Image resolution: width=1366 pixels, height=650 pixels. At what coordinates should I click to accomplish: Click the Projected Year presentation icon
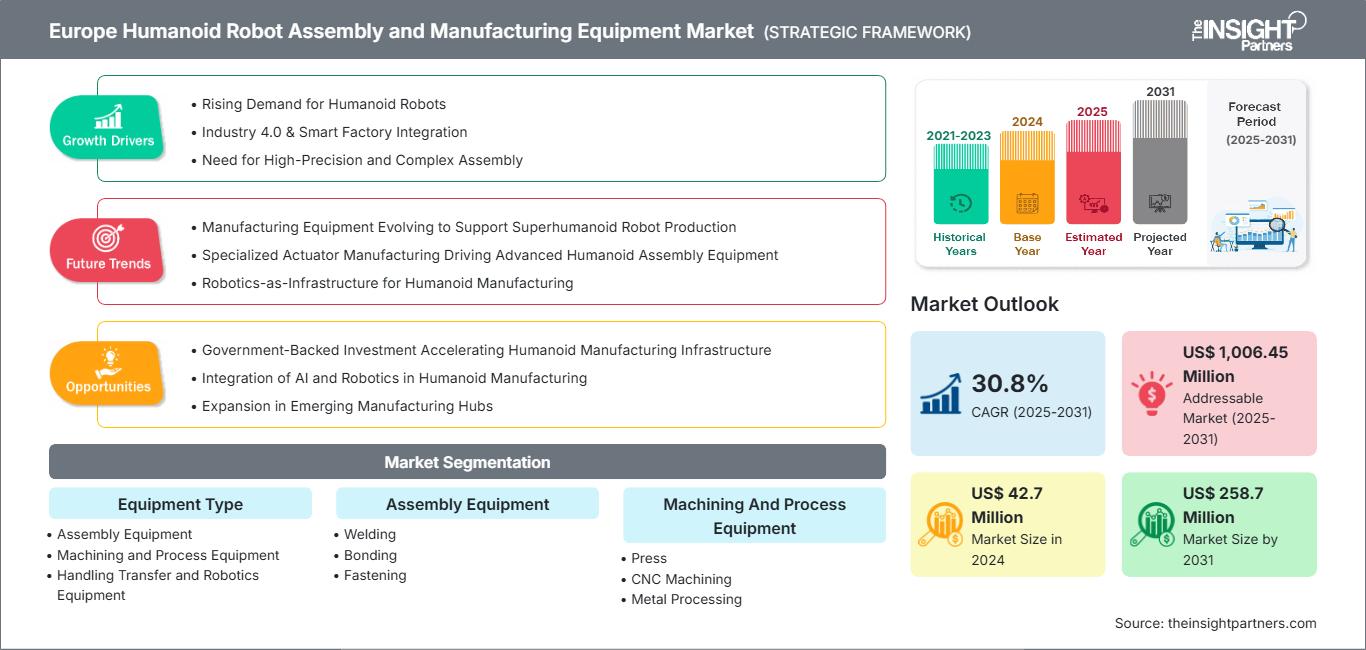[1160, 203]
